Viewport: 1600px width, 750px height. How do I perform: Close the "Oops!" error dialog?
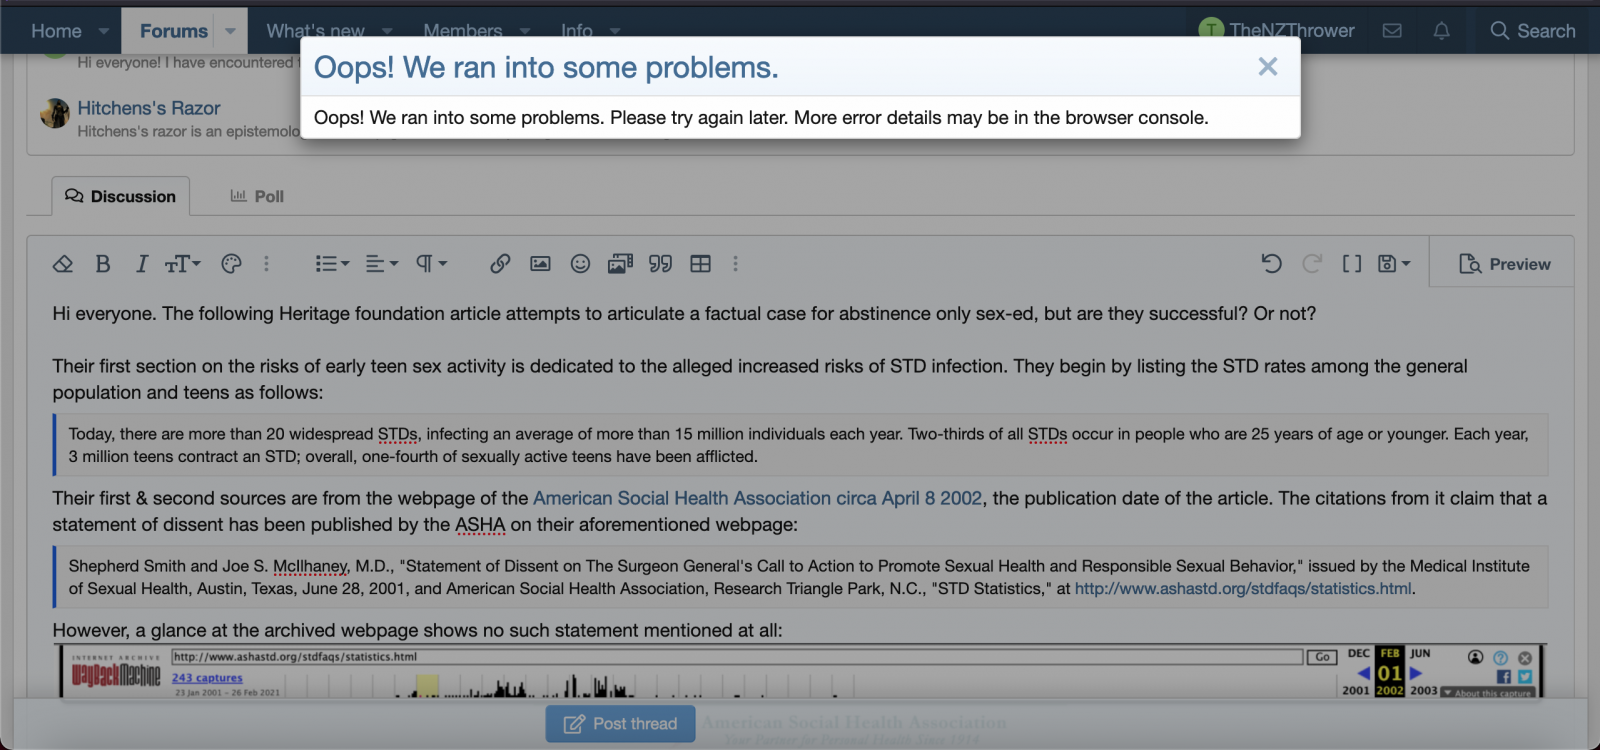[1267, 67]
